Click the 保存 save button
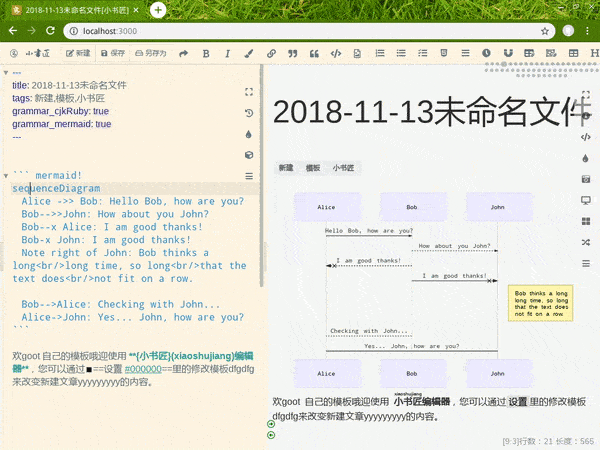600x450 pixels. coord(113,53)
